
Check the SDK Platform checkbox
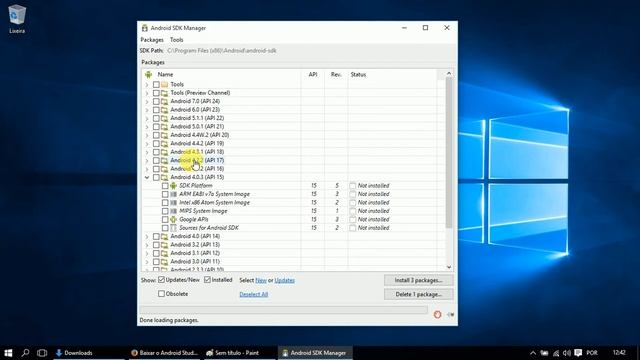click(165, 186)
